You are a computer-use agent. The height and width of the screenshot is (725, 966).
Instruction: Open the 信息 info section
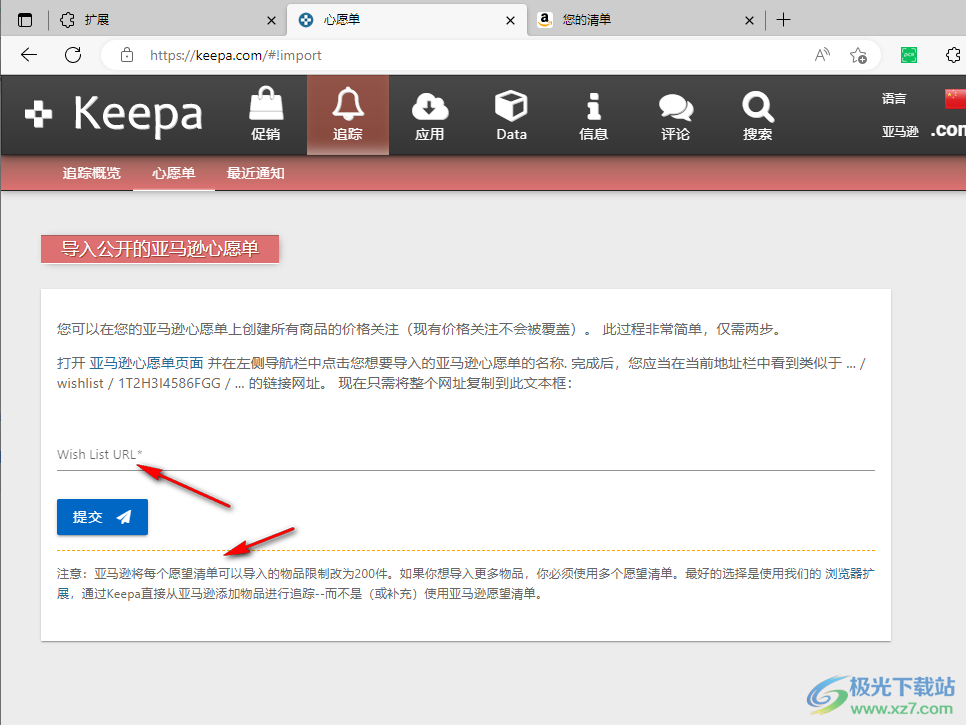(x=594, y=115)
